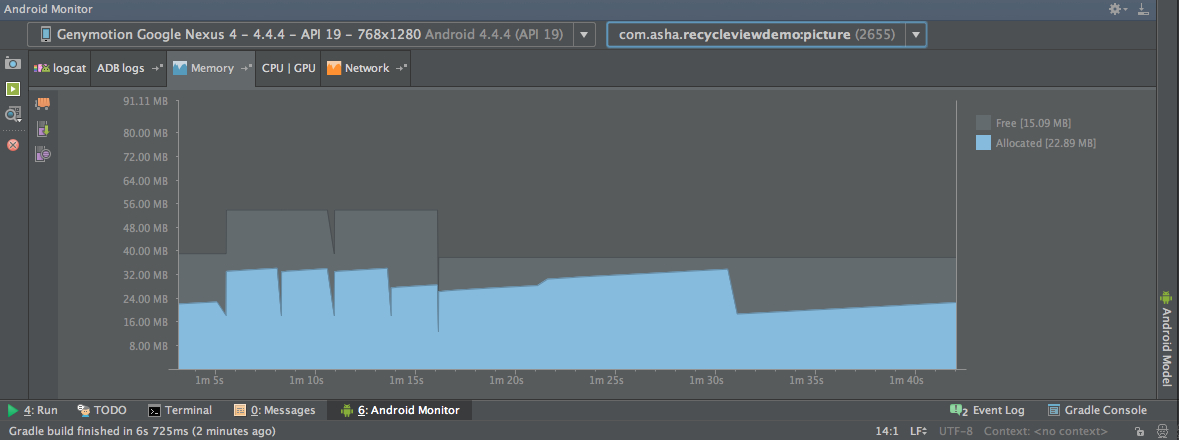Click the green screen record icon
Screen dimensions: 1179x440
coord(13,89)
